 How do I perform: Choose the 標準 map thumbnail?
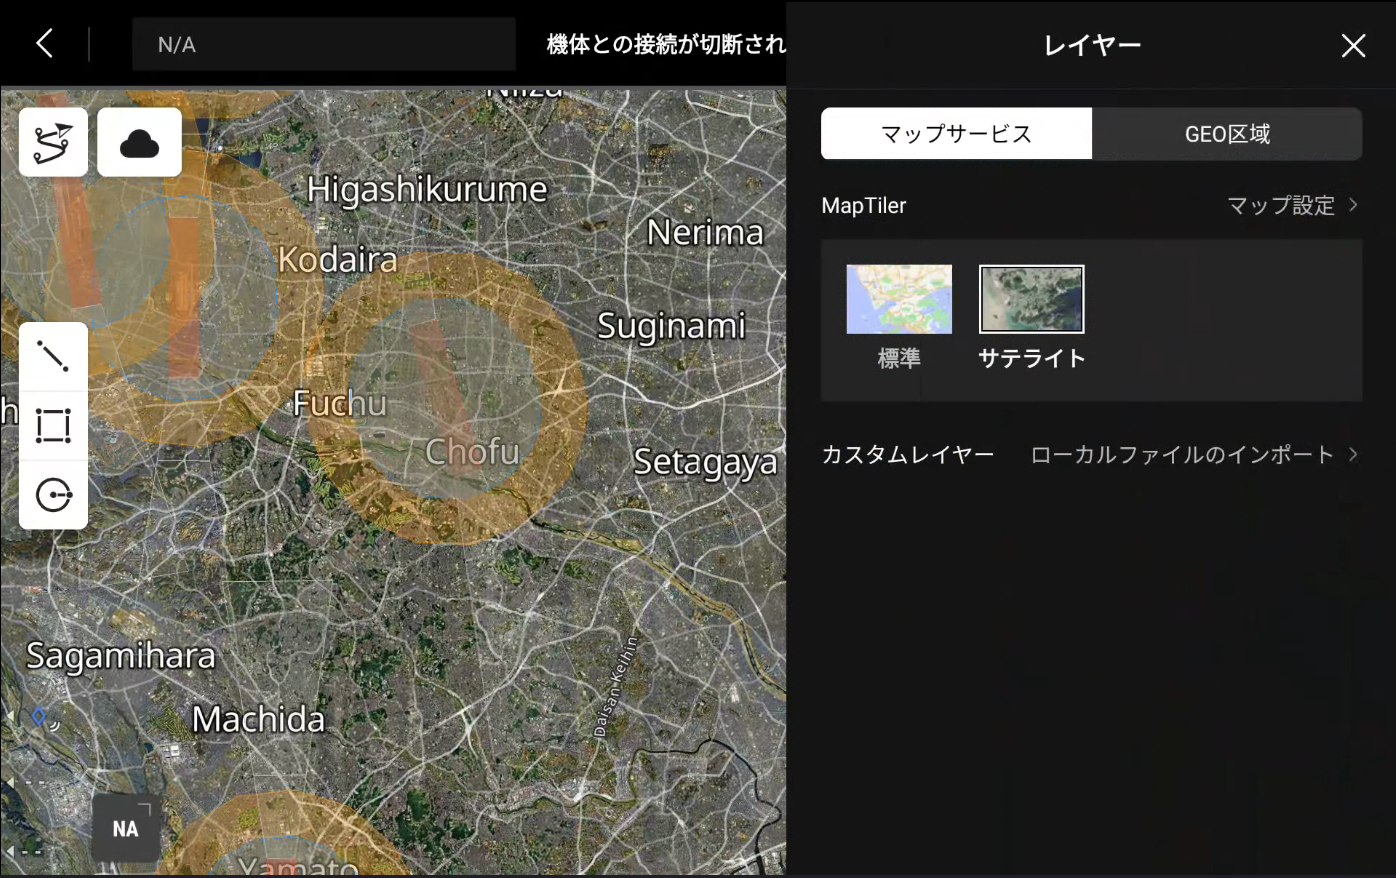click(x=899, y=299)
